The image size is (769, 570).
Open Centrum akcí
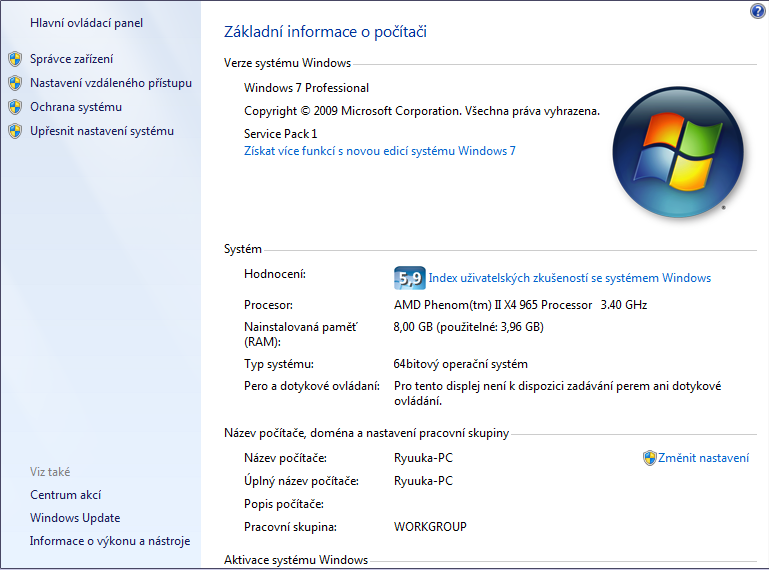click(x=66, y=495)
